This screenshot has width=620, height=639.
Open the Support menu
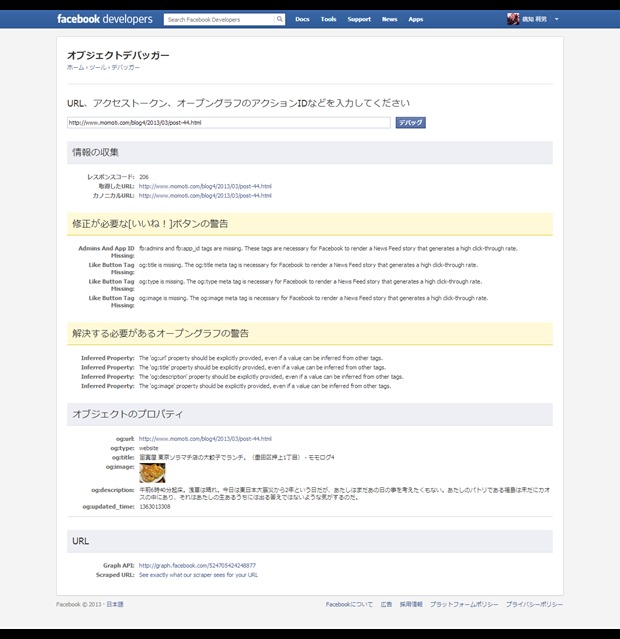pyautogui.click(x=359, y=19)
